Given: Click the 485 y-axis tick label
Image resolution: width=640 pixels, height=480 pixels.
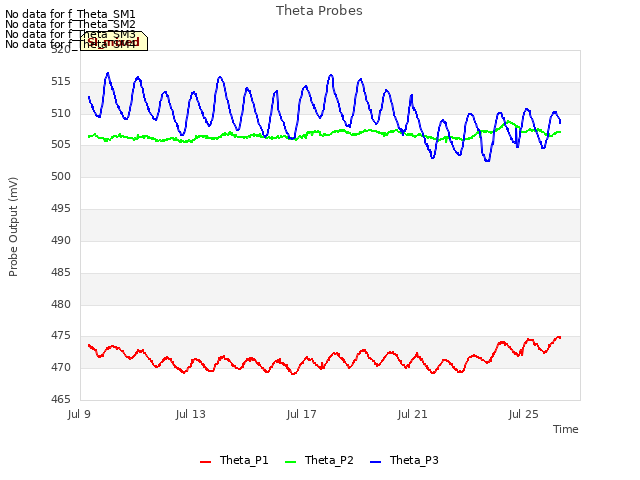Looking at the screenshot, I should [61, 272].
